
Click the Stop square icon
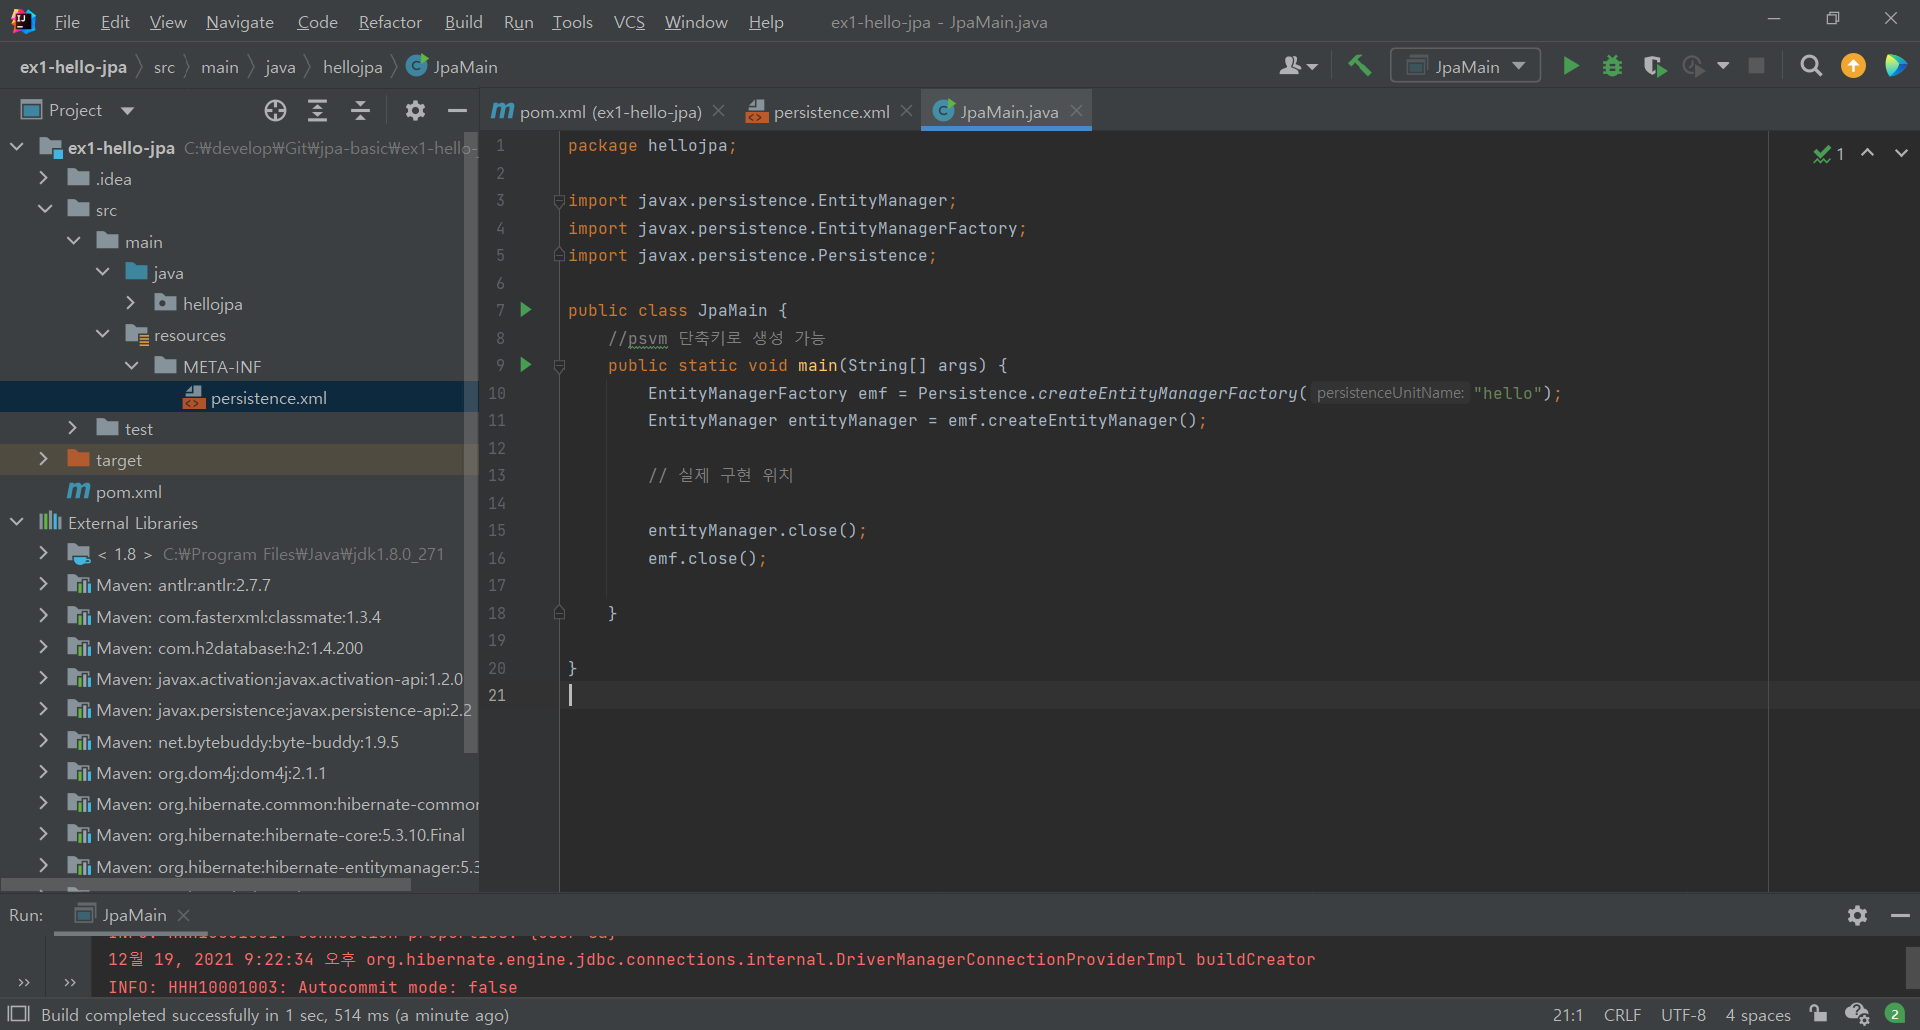1756,66
